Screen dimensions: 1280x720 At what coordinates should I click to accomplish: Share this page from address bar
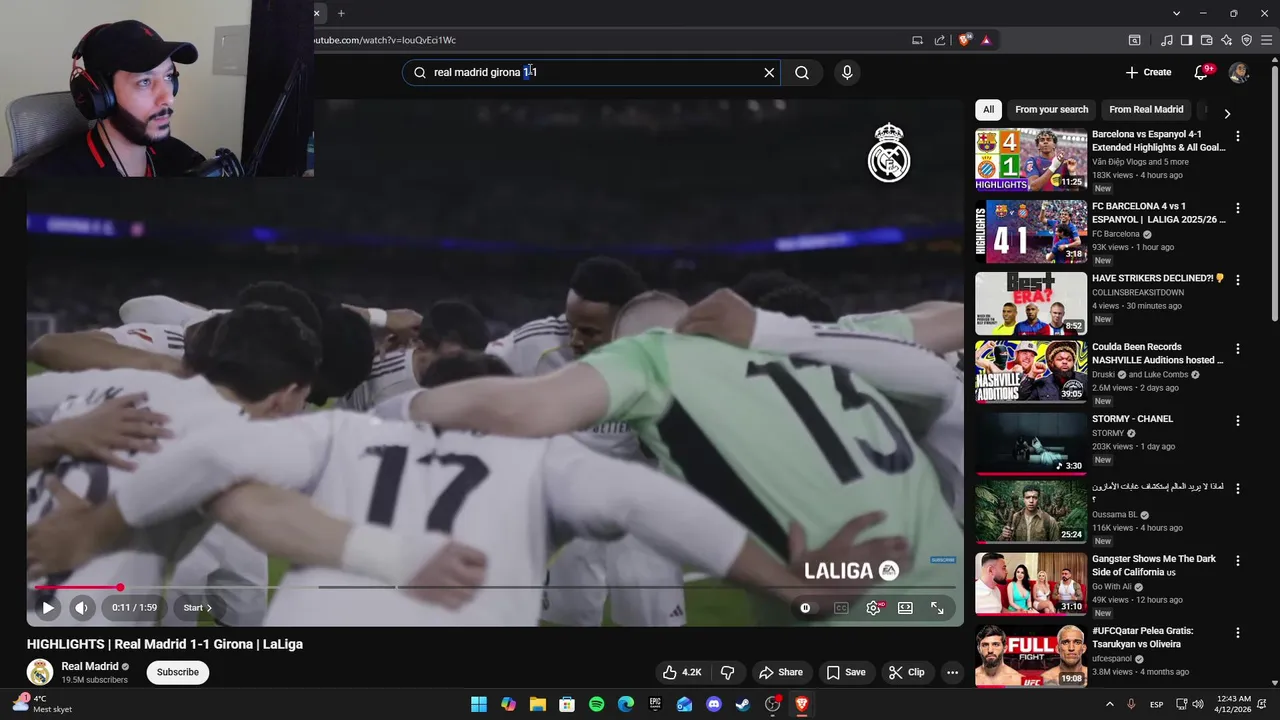click(x=940, y=40)
